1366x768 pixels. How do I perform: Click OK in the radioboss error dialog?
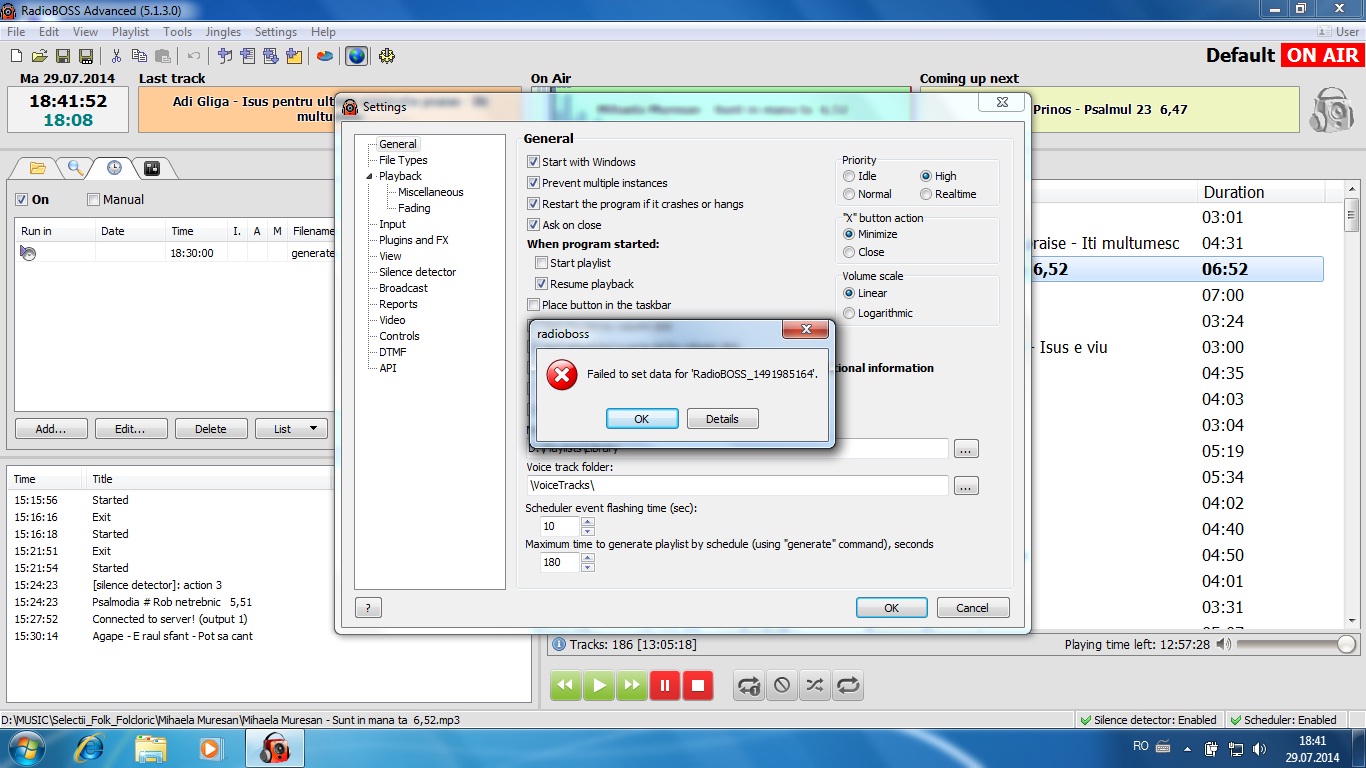click(x=642, y=419)
